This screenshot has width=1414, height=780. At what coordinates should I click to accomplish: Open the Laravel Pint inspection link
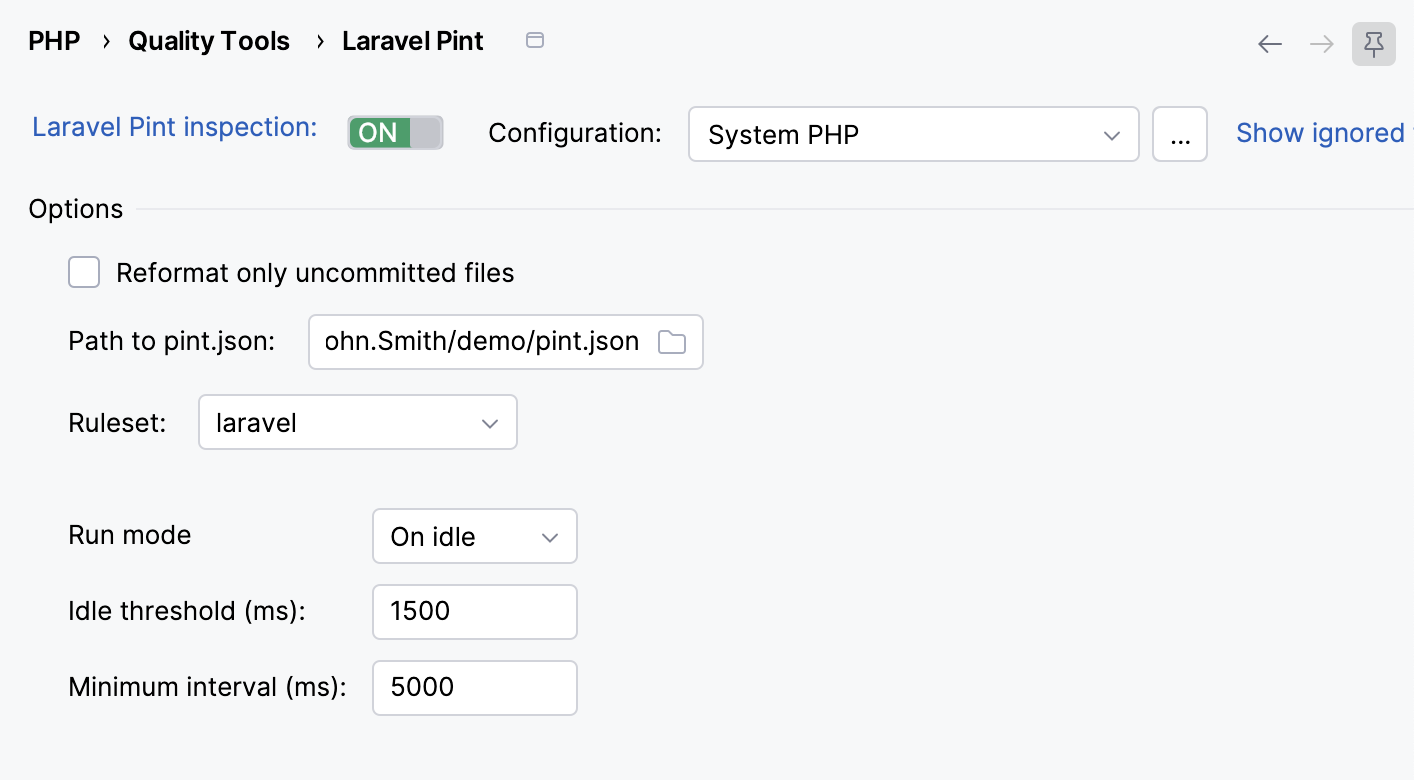[x=175, y=127]
